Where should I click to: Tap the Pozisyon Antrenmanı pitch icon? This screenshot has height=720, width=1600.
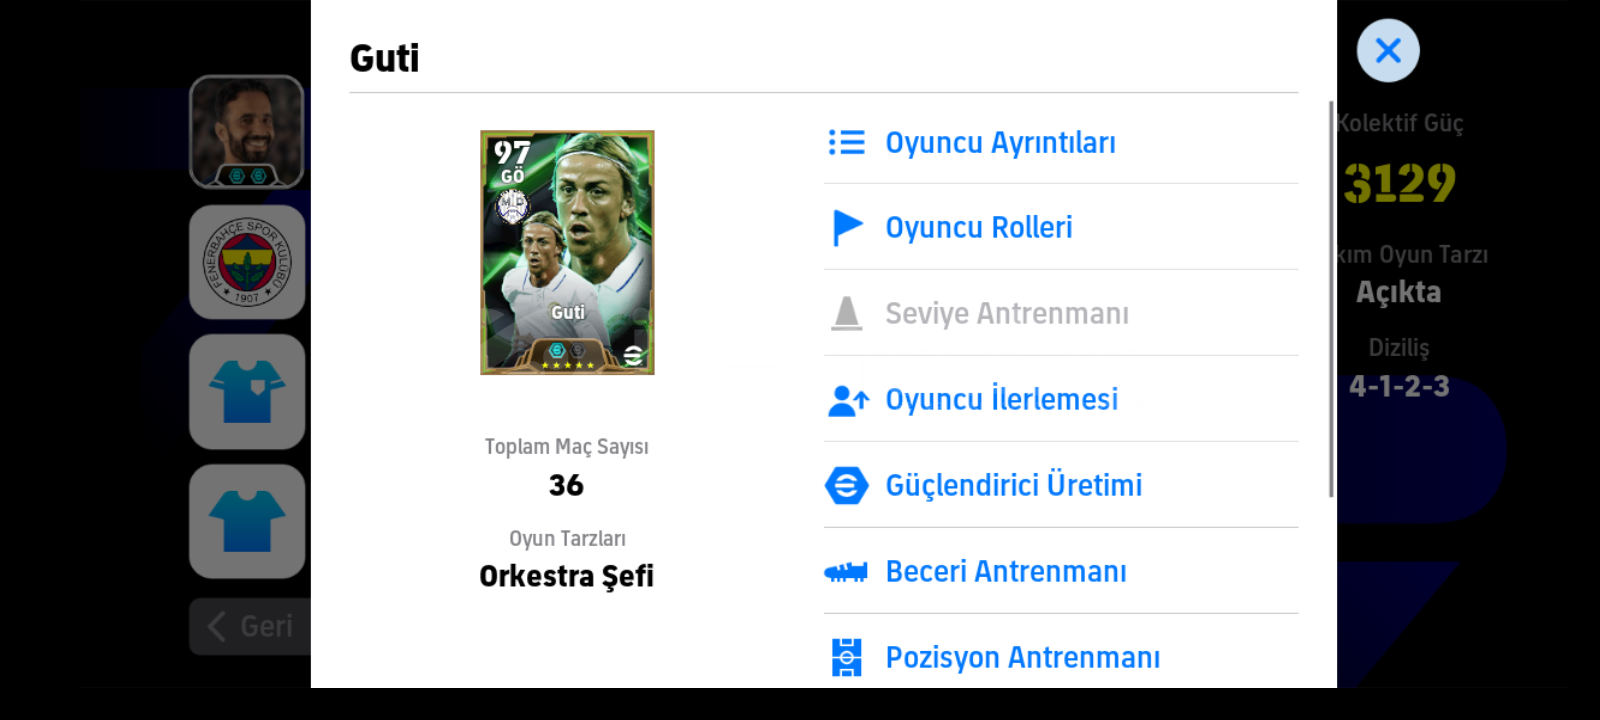click(x=846, y=658)
